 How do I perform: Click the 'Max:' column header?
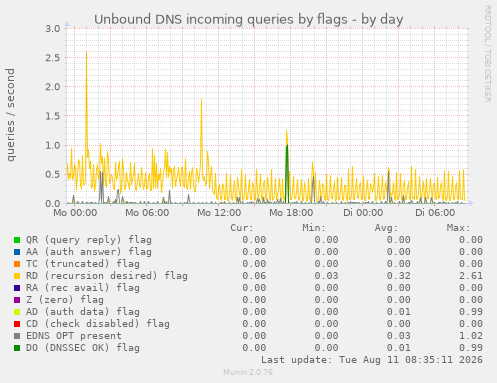(458, 228)
